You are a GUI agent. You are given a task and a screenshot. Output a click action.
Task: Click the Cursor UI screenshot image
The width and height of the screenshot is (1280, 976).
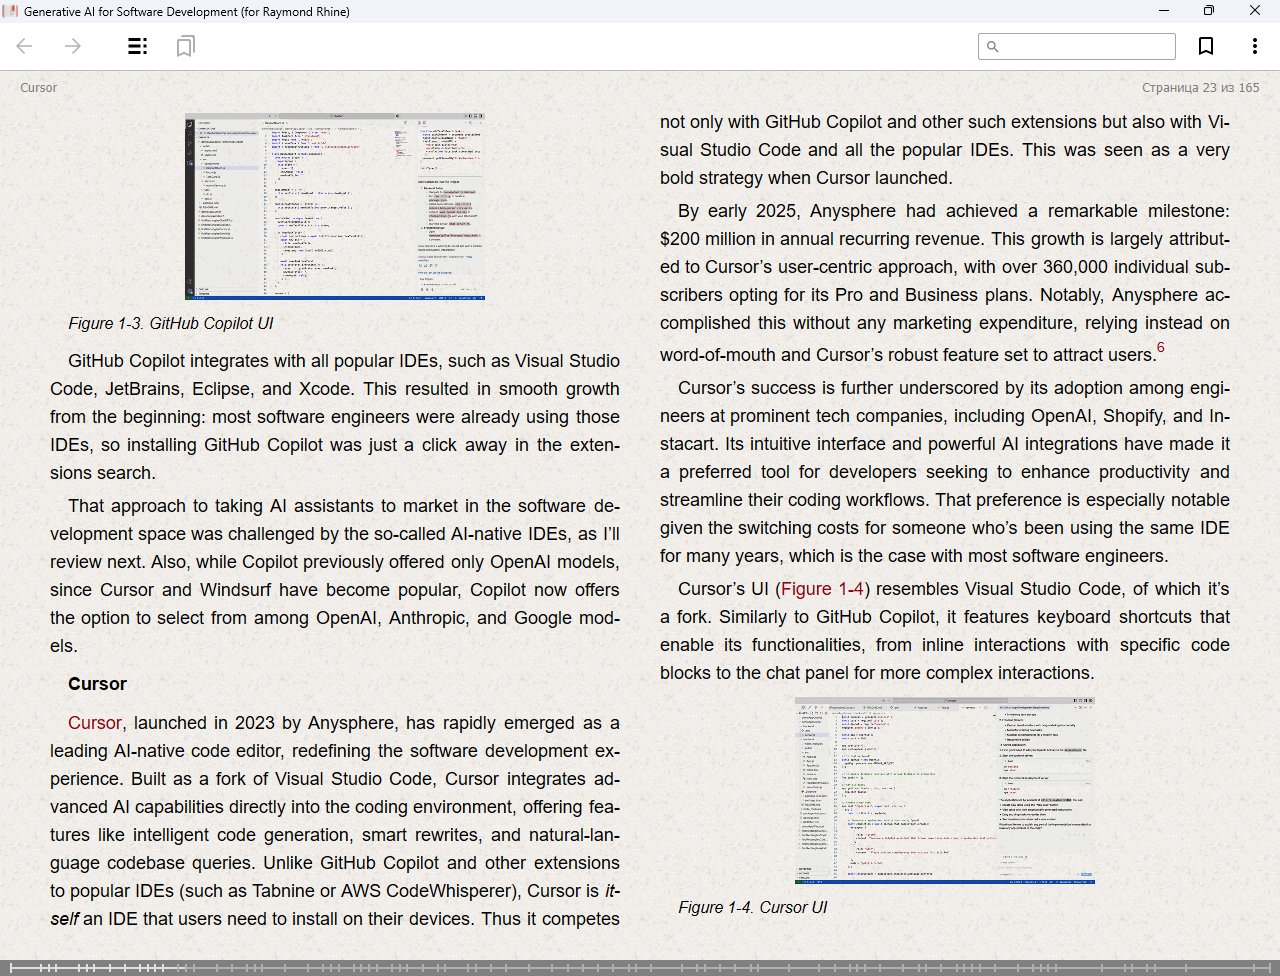[x=945, y=790]
